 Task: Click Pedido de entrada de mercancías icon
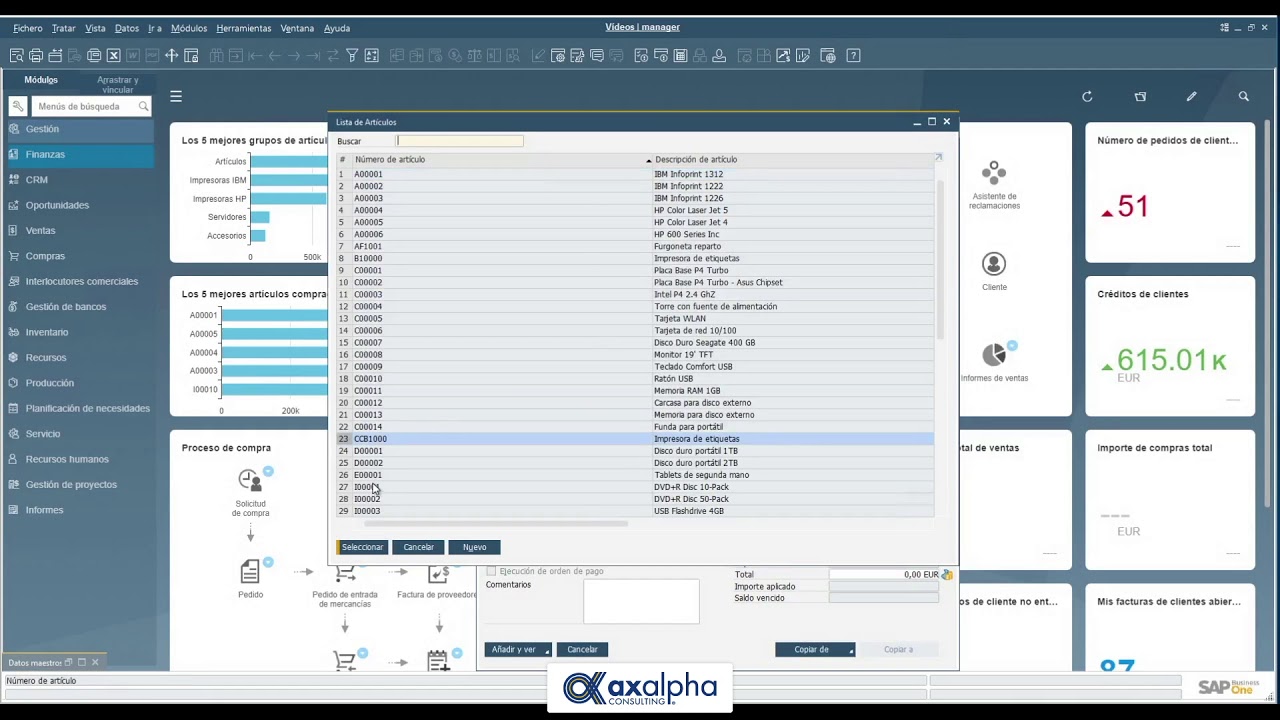(346, 573)
